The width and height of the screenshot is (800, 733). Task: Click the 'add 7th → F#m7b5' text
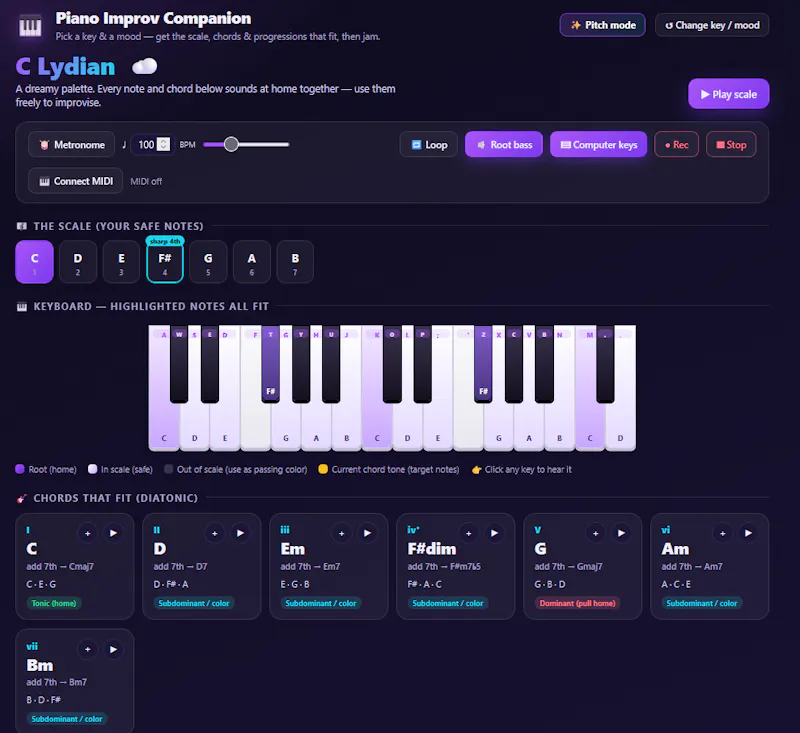click(444, 566)
